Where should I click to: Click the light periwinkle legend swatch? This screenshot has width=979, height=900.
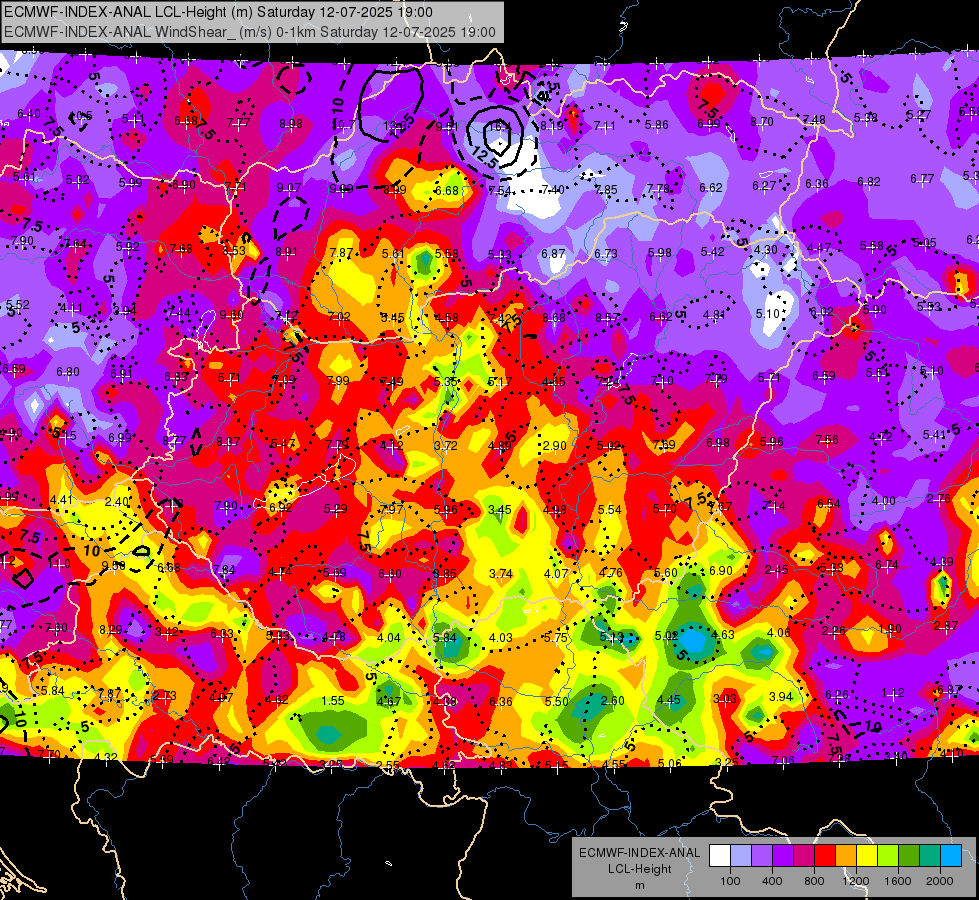pyautogui.click(x=740, y=856)
